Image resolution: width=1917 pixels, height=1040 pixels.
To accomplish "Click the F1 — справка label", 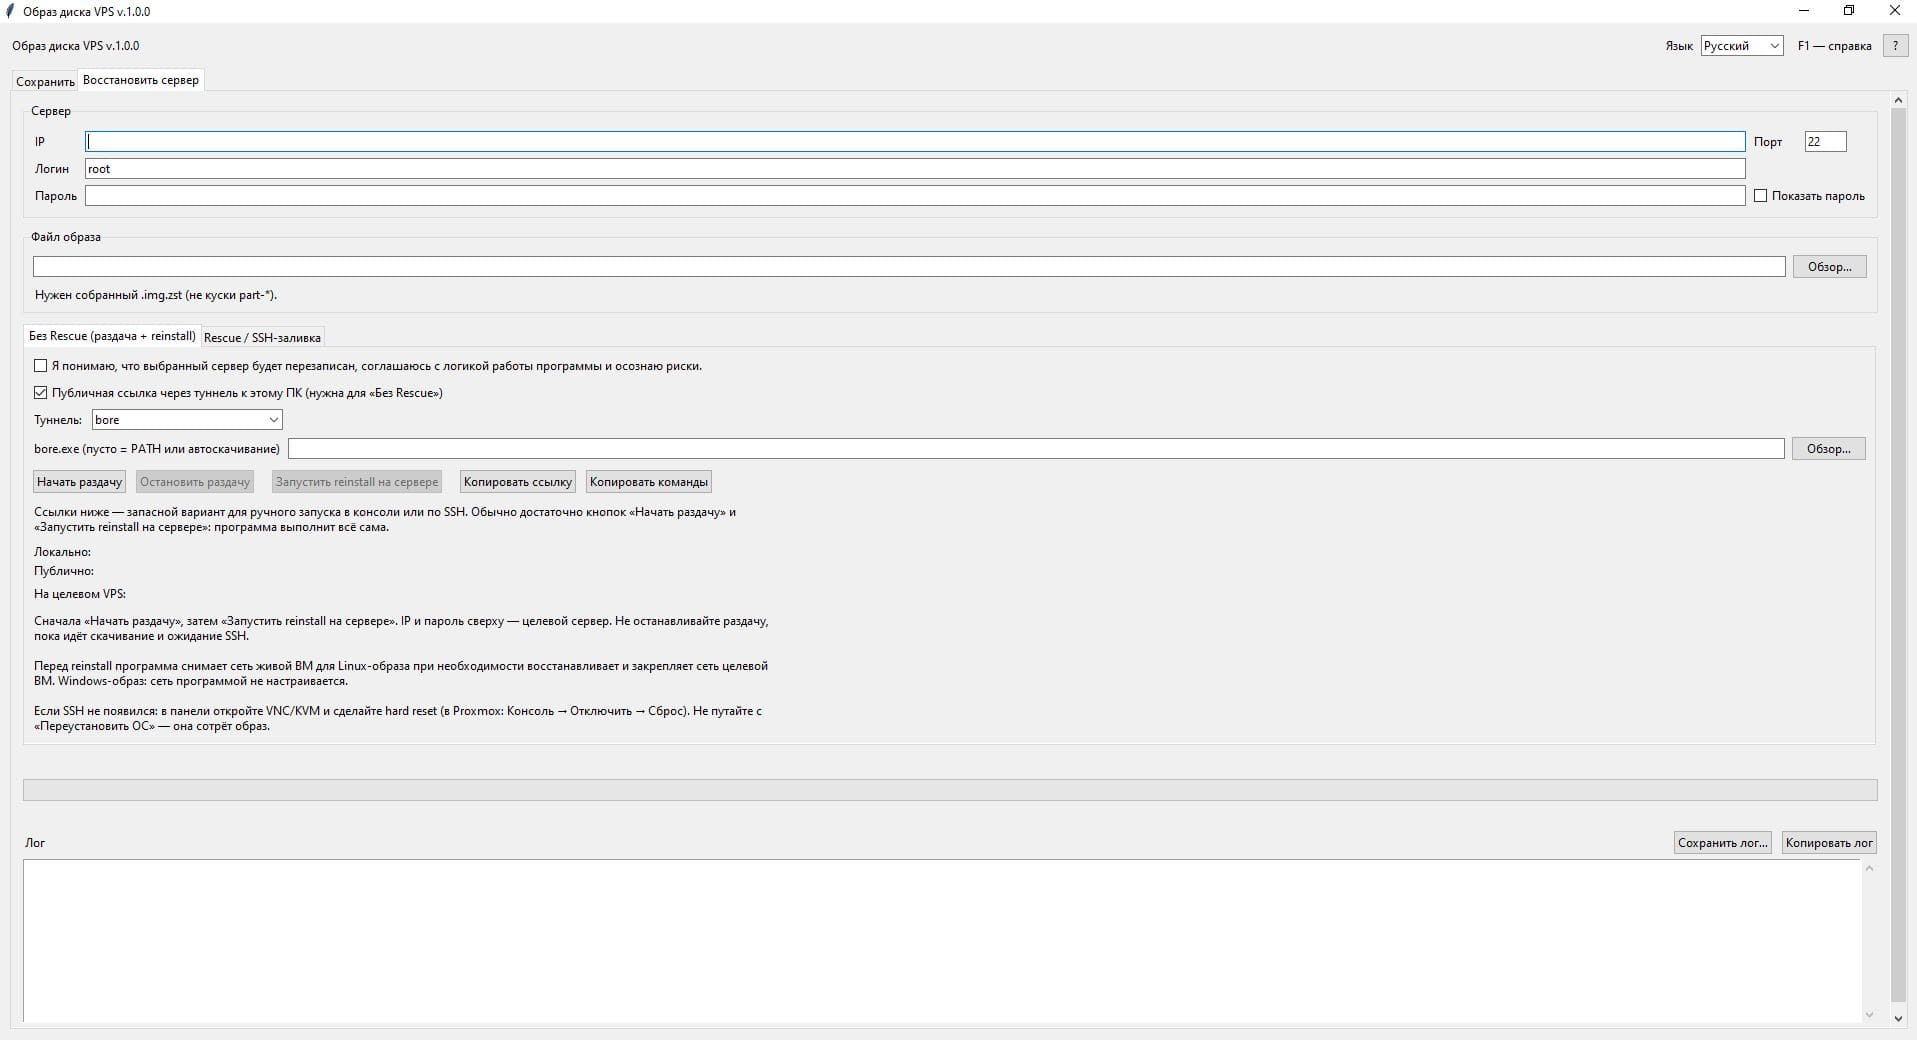I will [1834, 46].
